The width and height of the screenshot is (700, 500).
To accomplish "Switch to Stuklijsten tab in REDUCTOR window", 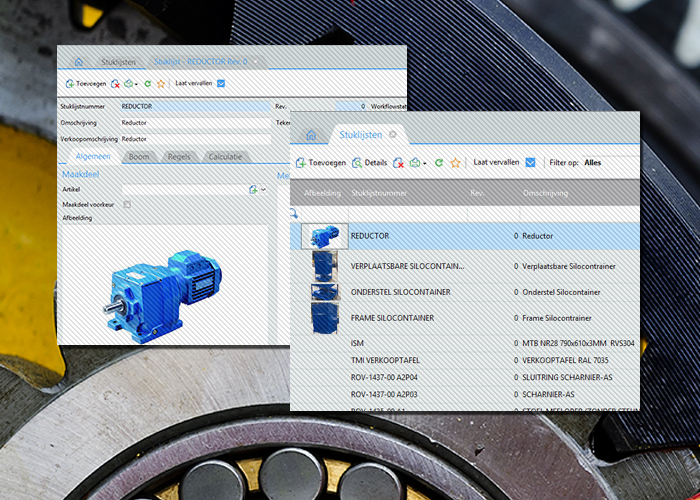I will [118, 62].
